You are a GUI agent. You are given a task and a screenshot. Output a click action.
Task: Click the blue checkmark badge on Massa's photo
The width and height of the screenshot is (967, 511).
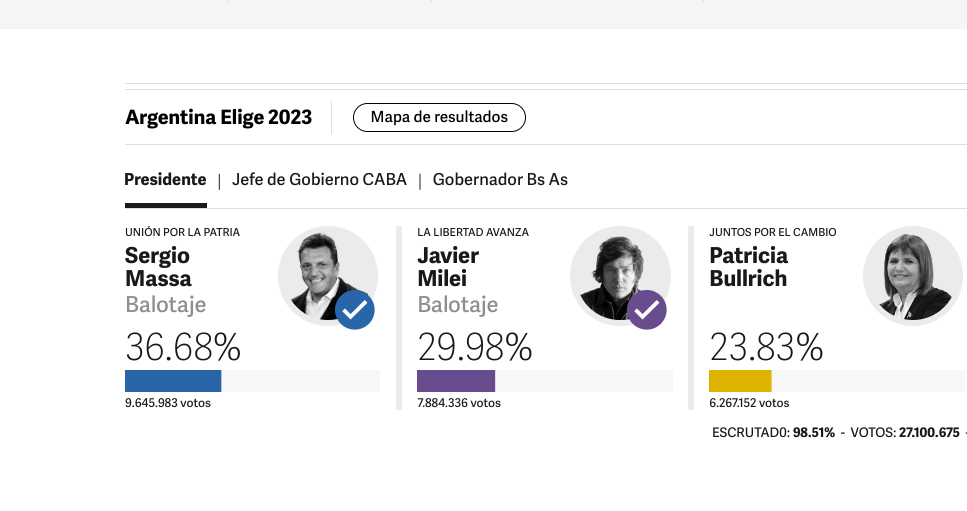point(355,310)
